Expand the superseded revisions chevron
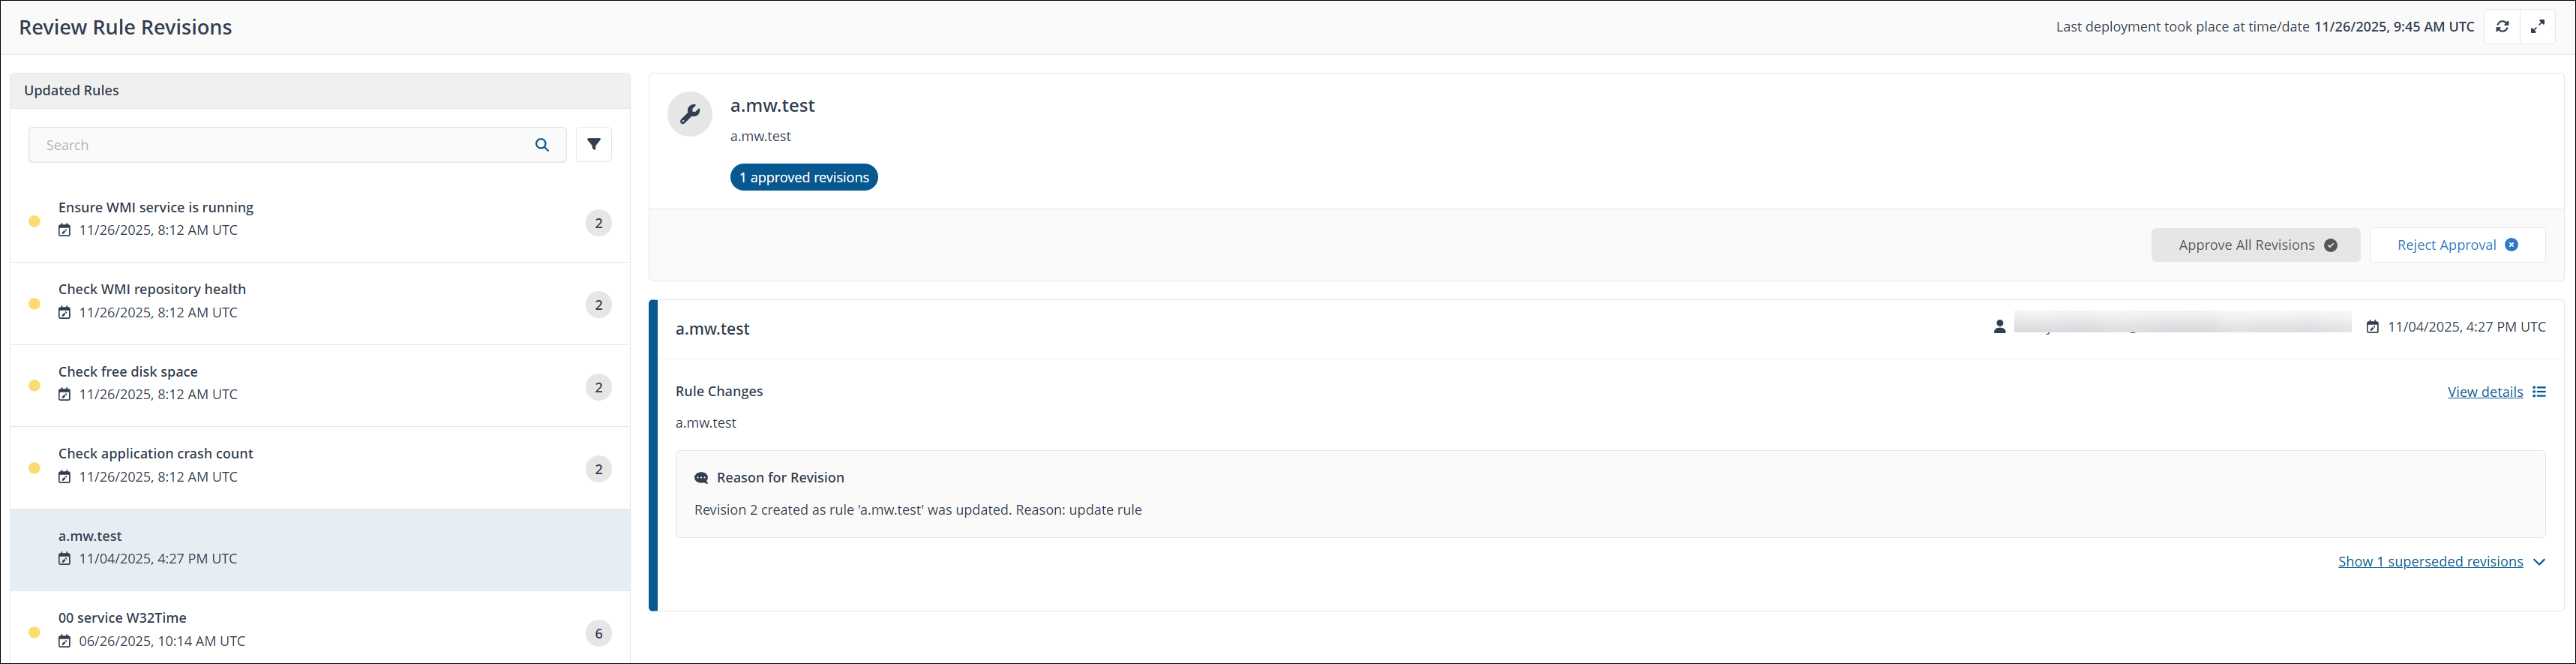 2539,562
